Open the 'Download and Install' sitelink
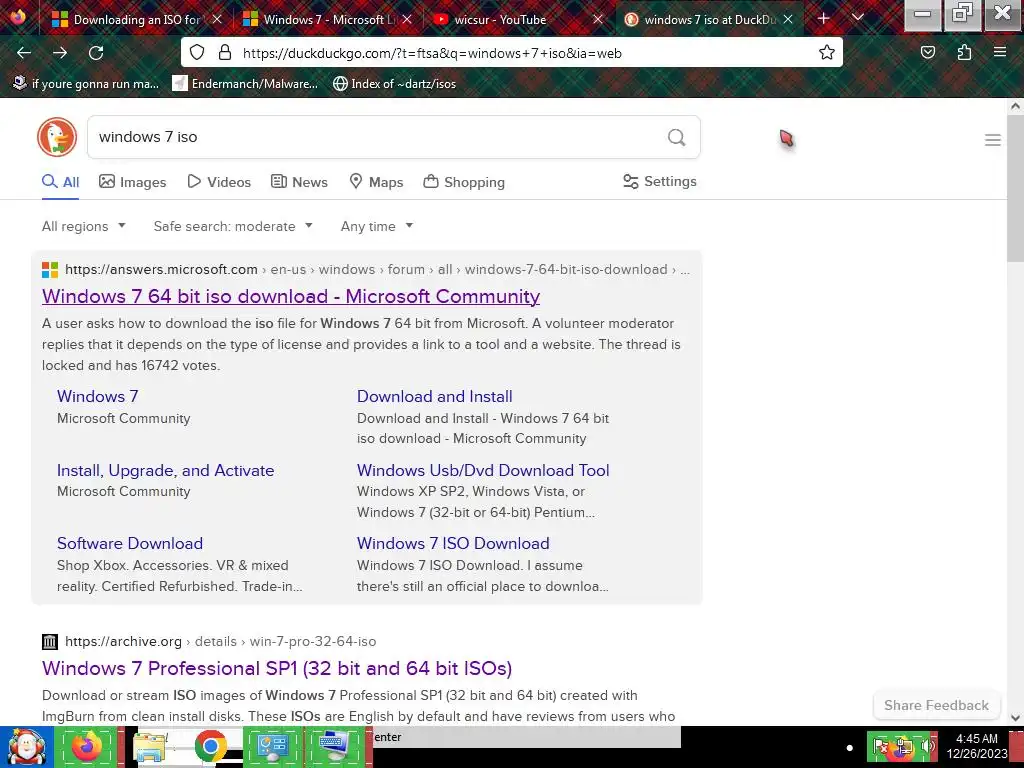This screenshot has width=1024, height=768. [434, 396]
